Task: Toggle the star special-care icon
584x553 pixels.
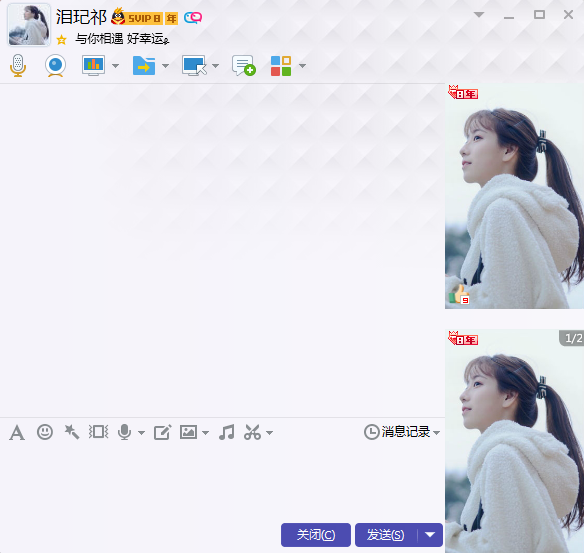Action: pyautogui.click(x=61, y=39)
